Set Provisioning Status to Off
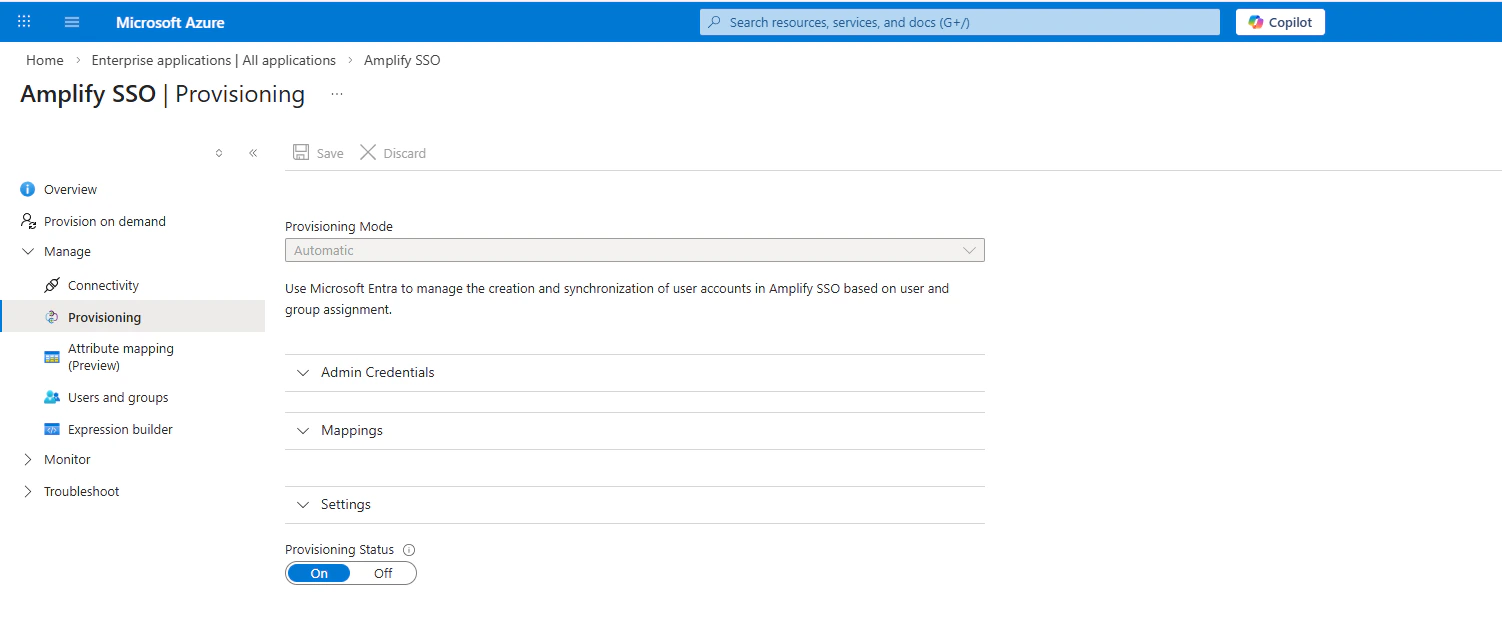This screenshot has height=638, width=1502. (x=383, y=573)
